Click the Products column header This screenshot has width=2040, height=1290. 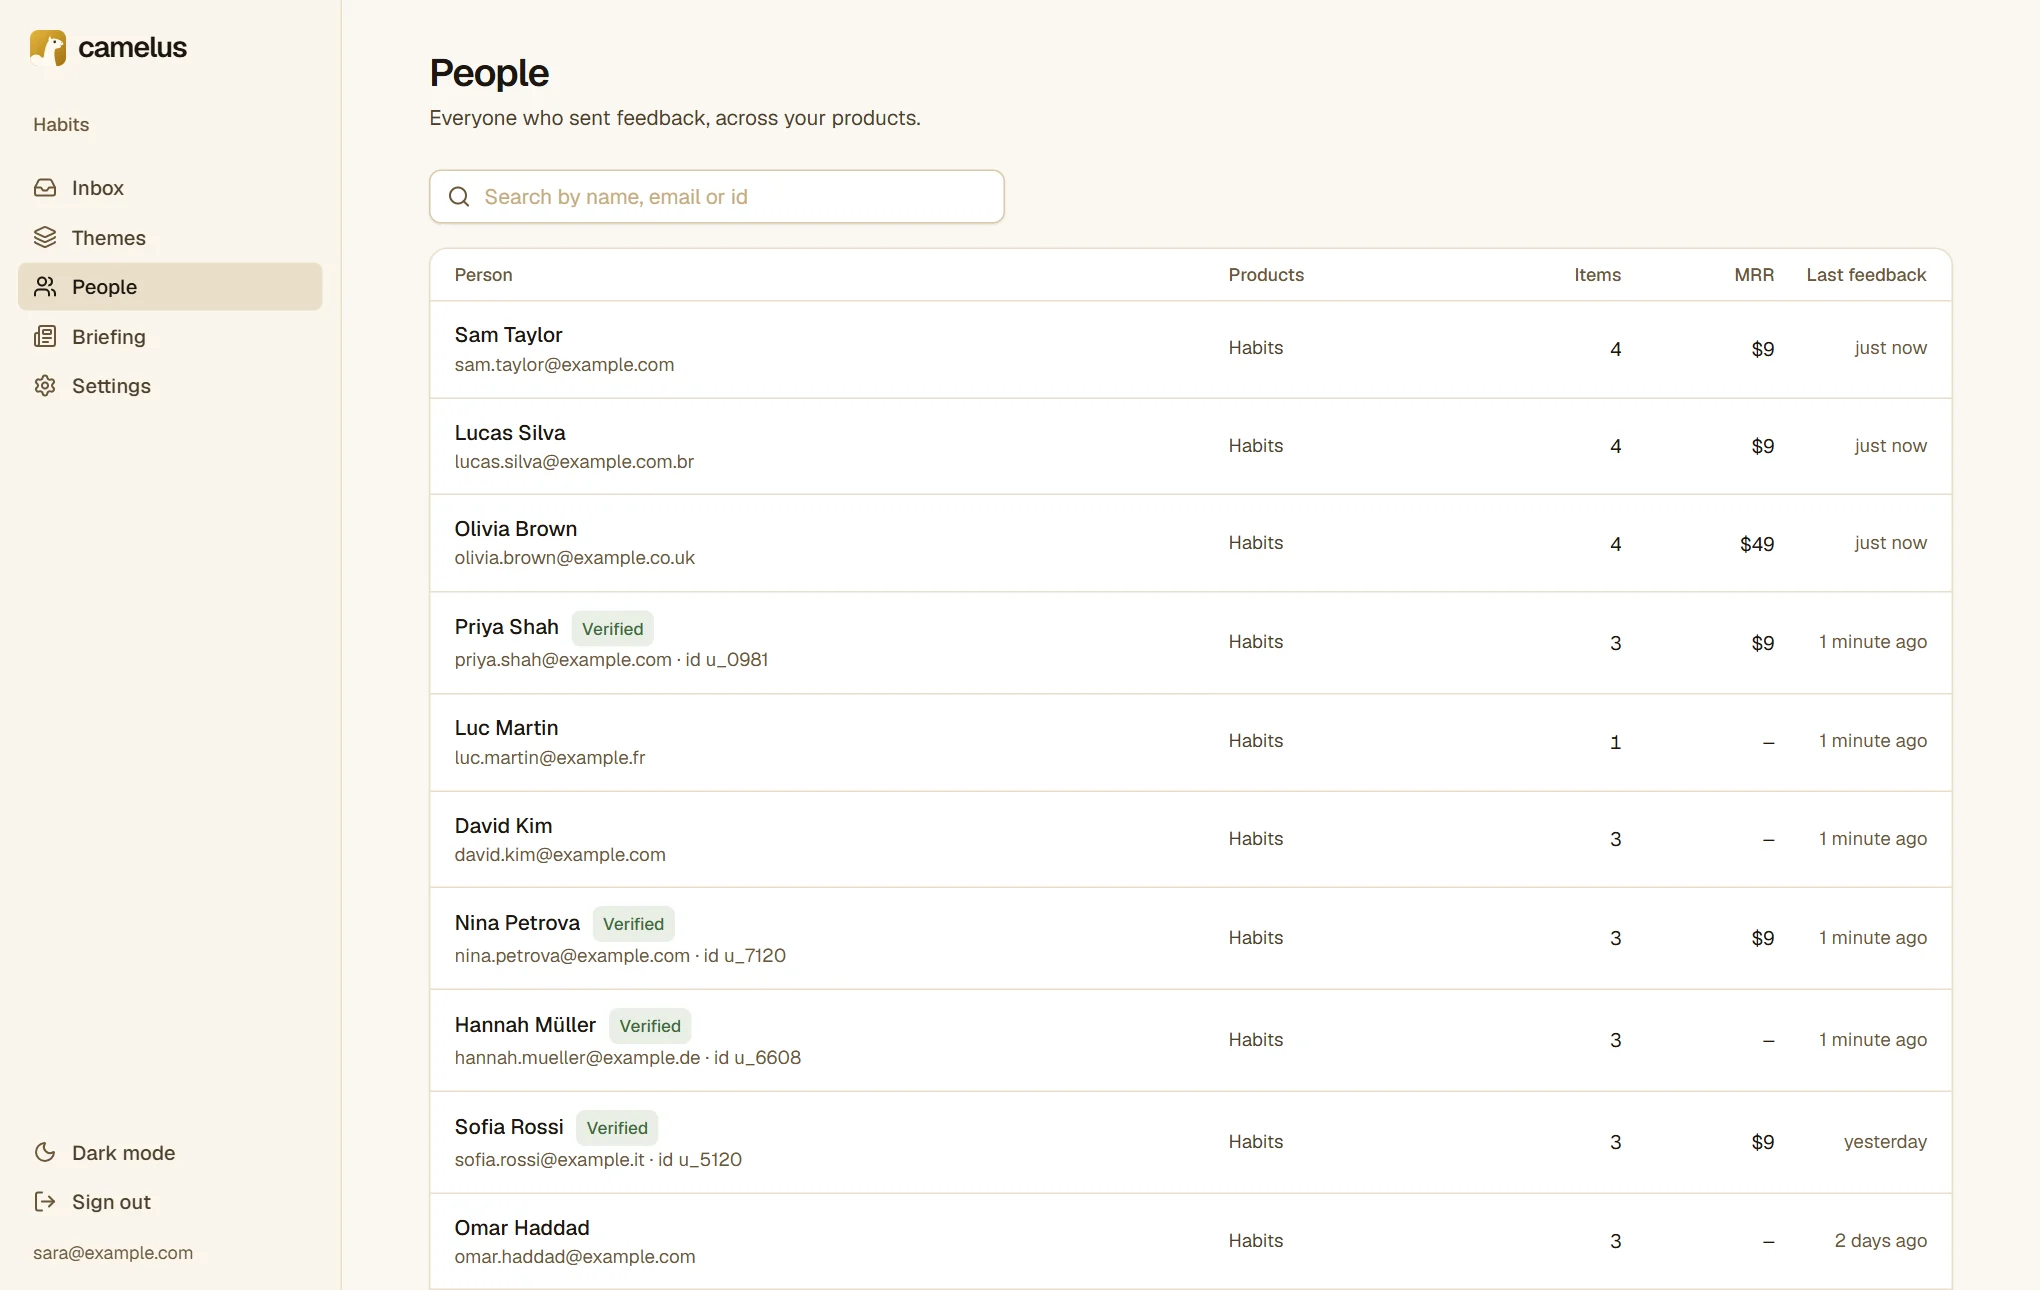coord(1266,275)
